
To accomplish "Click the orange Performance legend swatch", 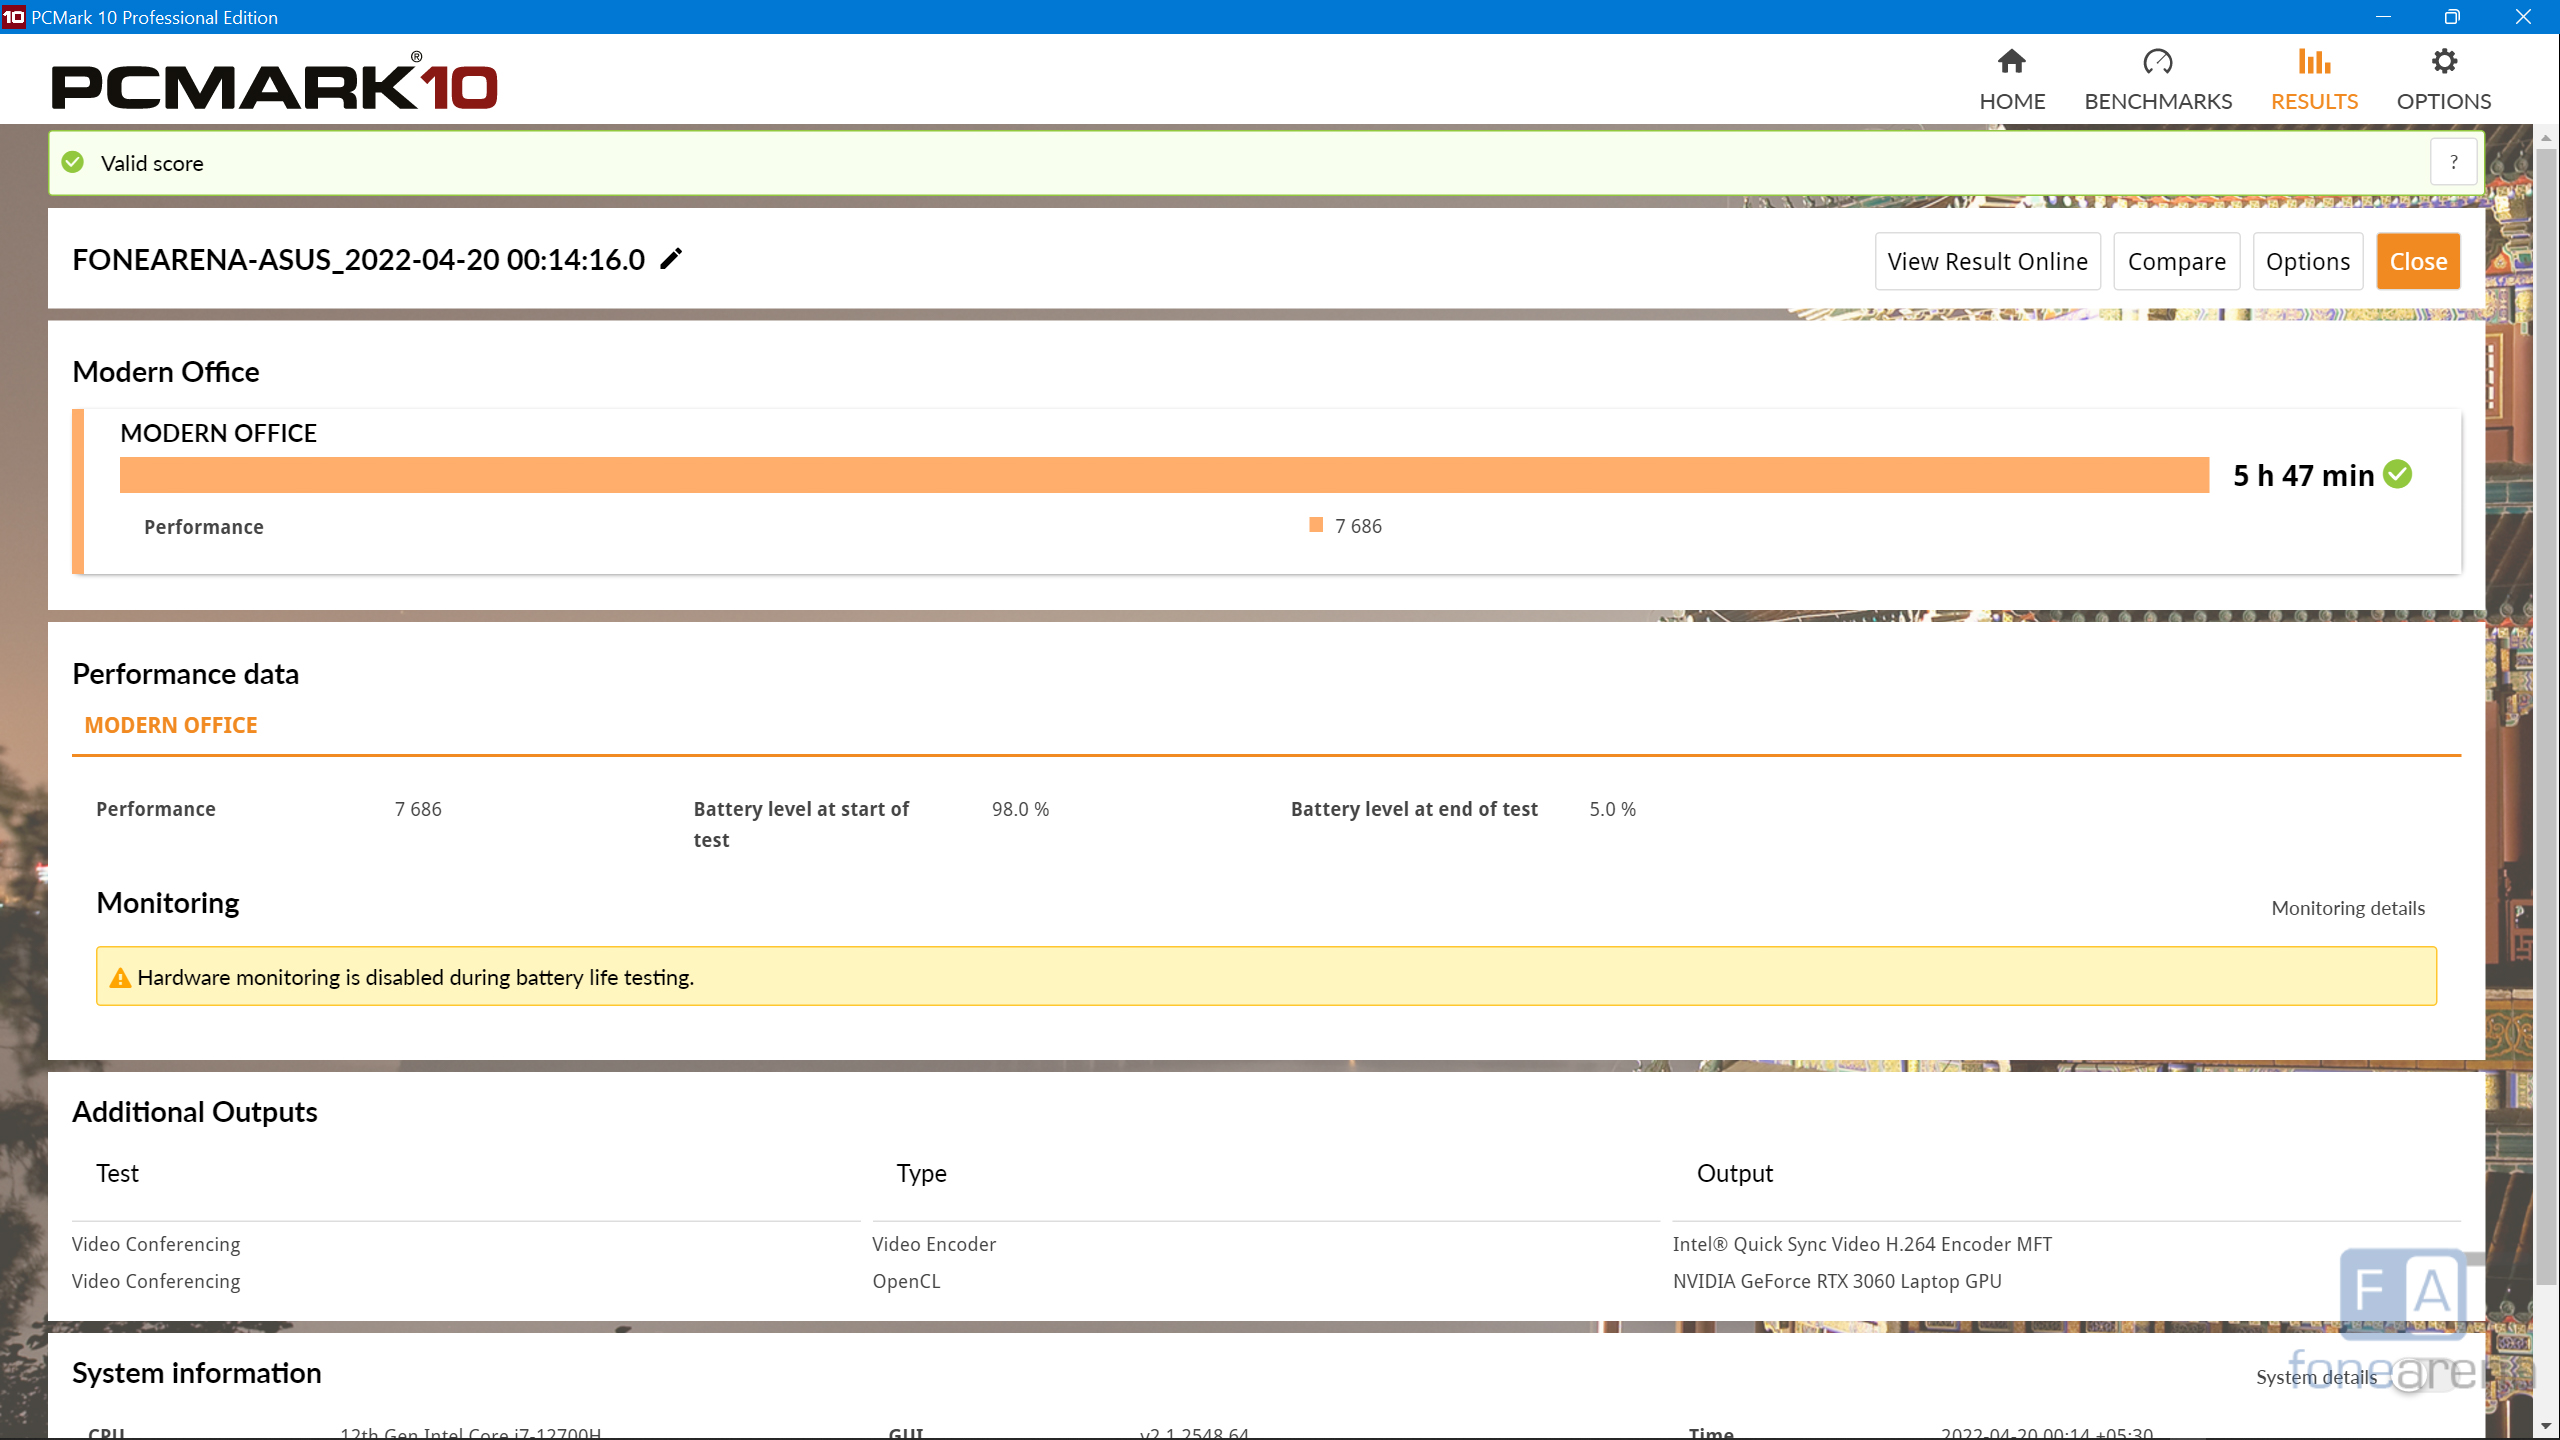I will (x=1316, y=525).
